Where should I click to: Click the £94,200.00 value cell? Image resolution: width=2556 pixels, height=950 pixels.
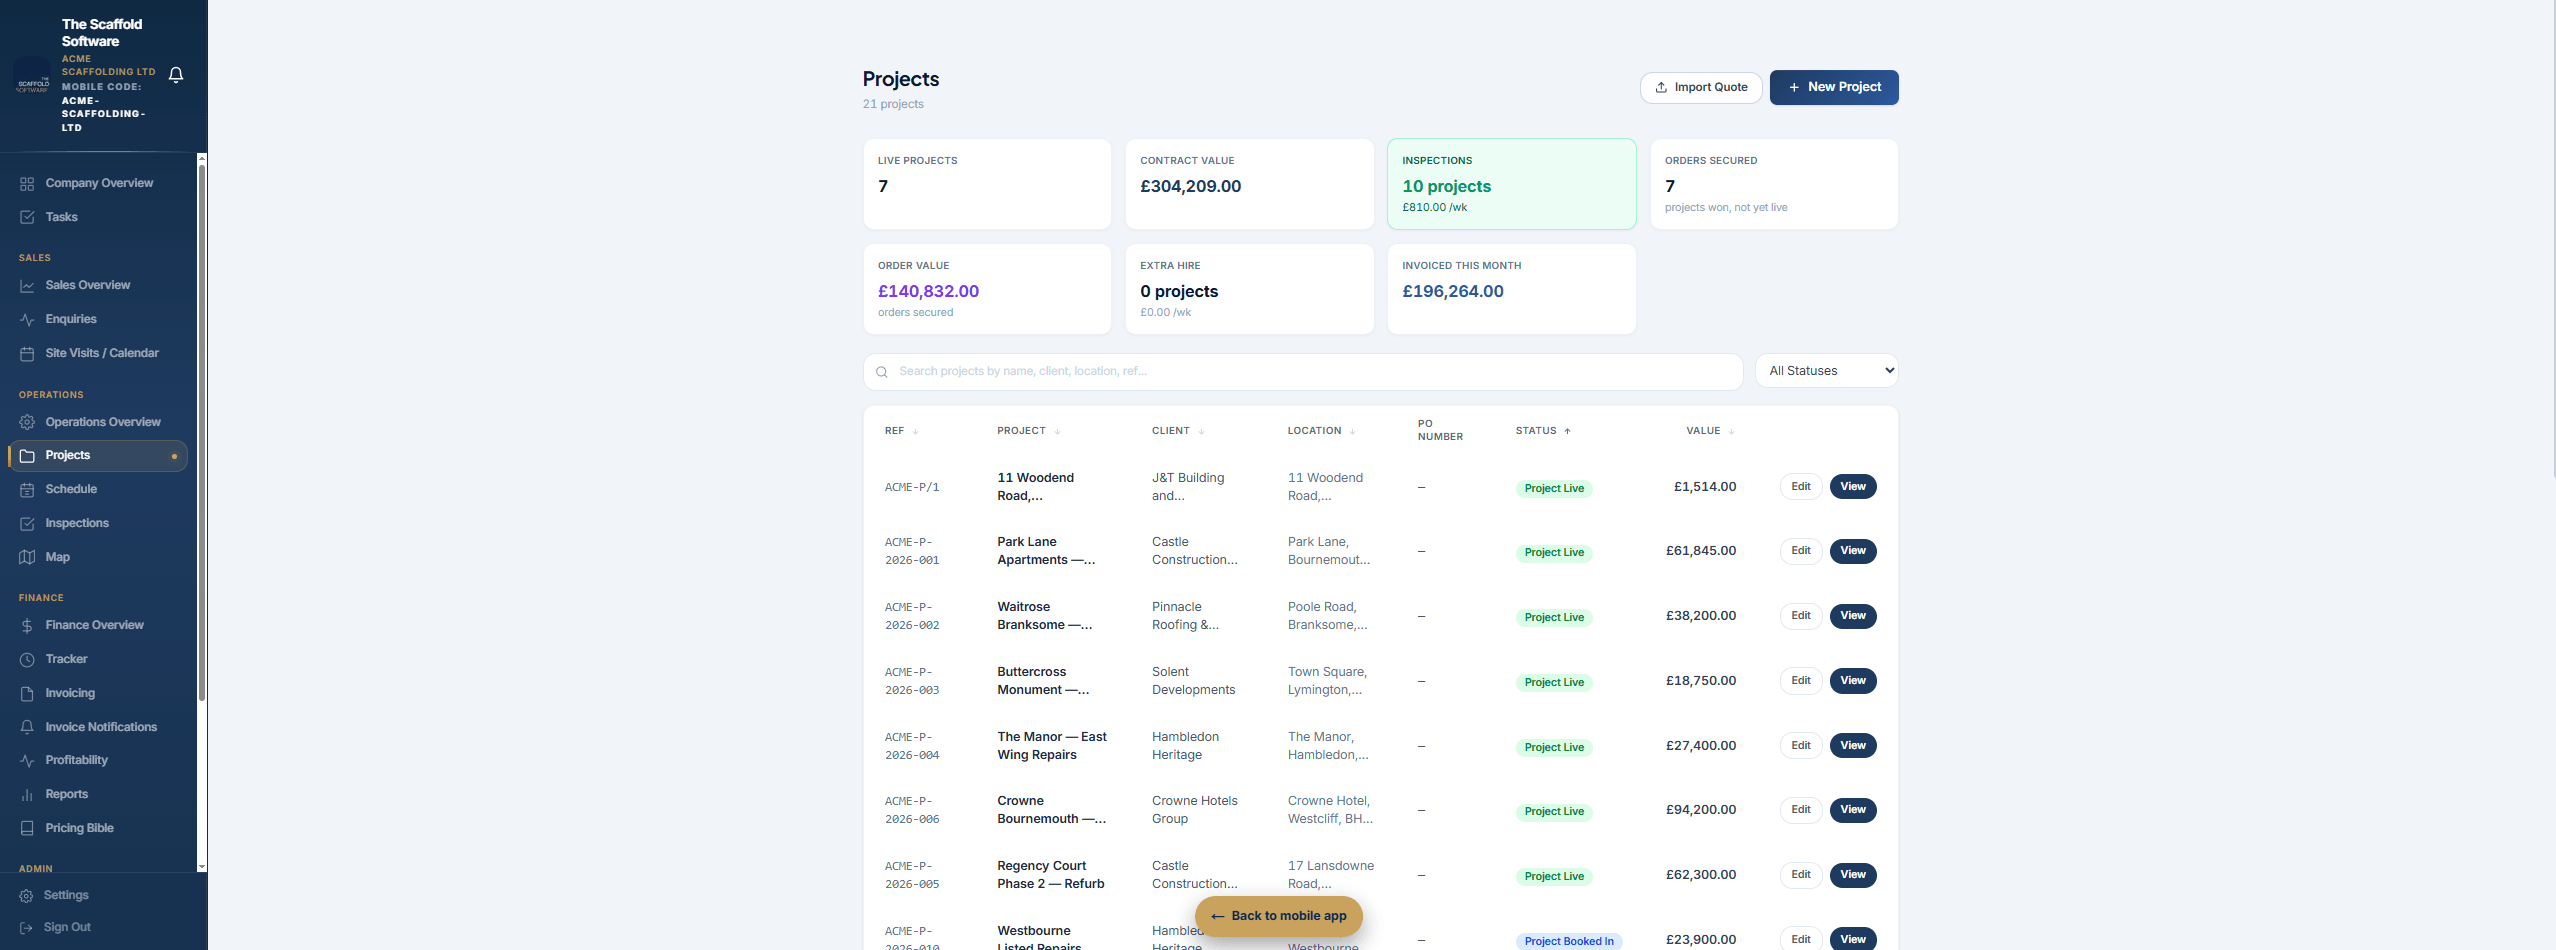coord(1700,810)
